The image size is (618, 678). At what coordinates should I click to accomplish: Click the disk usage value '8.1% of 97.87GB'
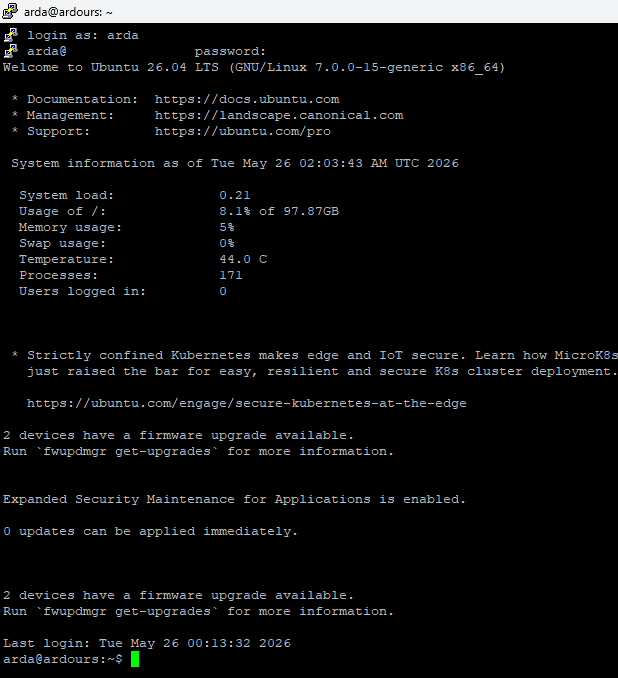coord(279,211)
